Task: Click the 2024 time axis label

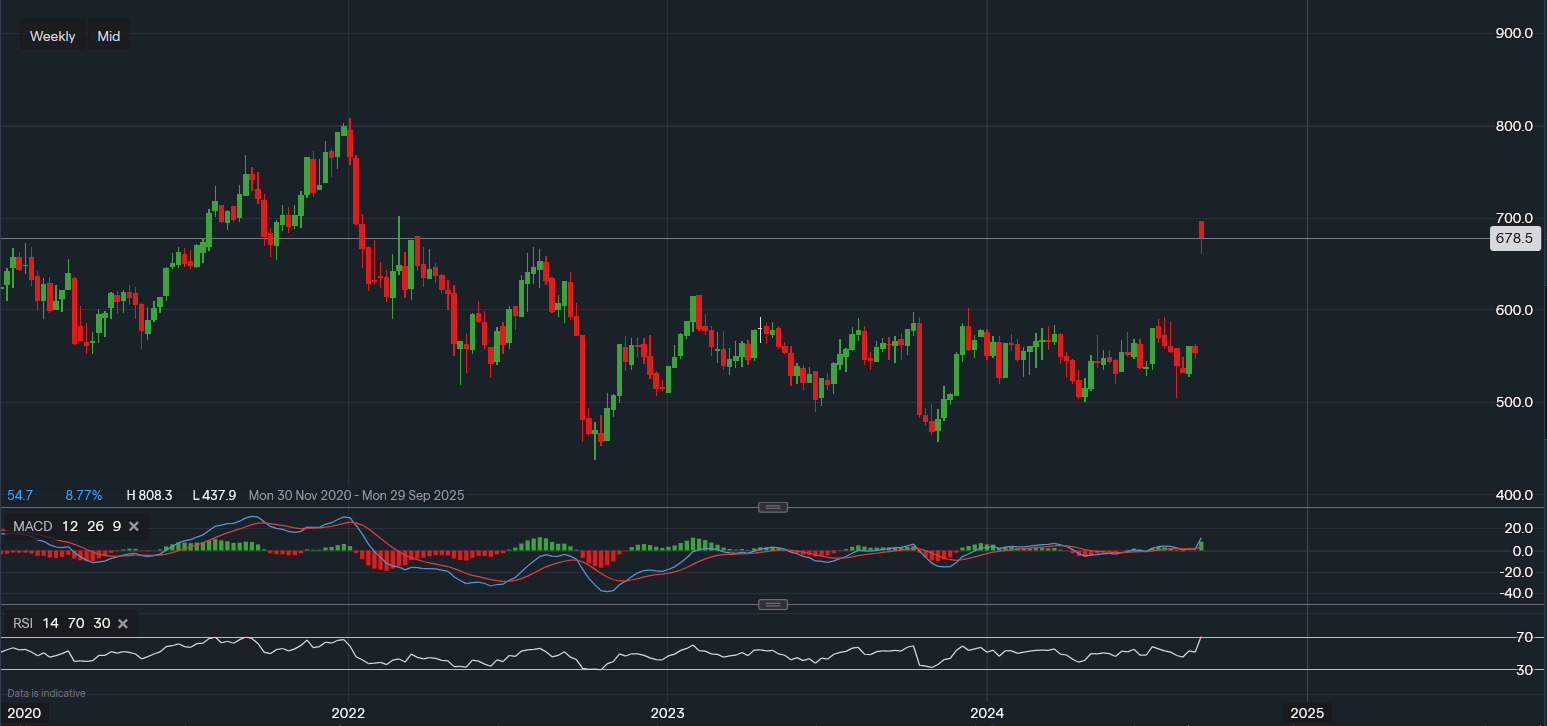Action: [x=987, y=713]
